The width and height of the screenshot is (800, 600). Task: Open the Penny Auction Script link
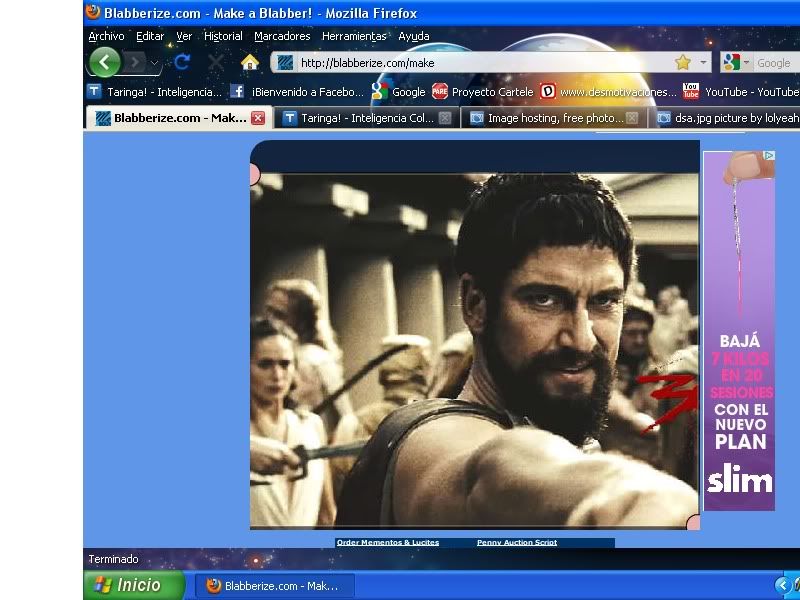tap(517, 542)
